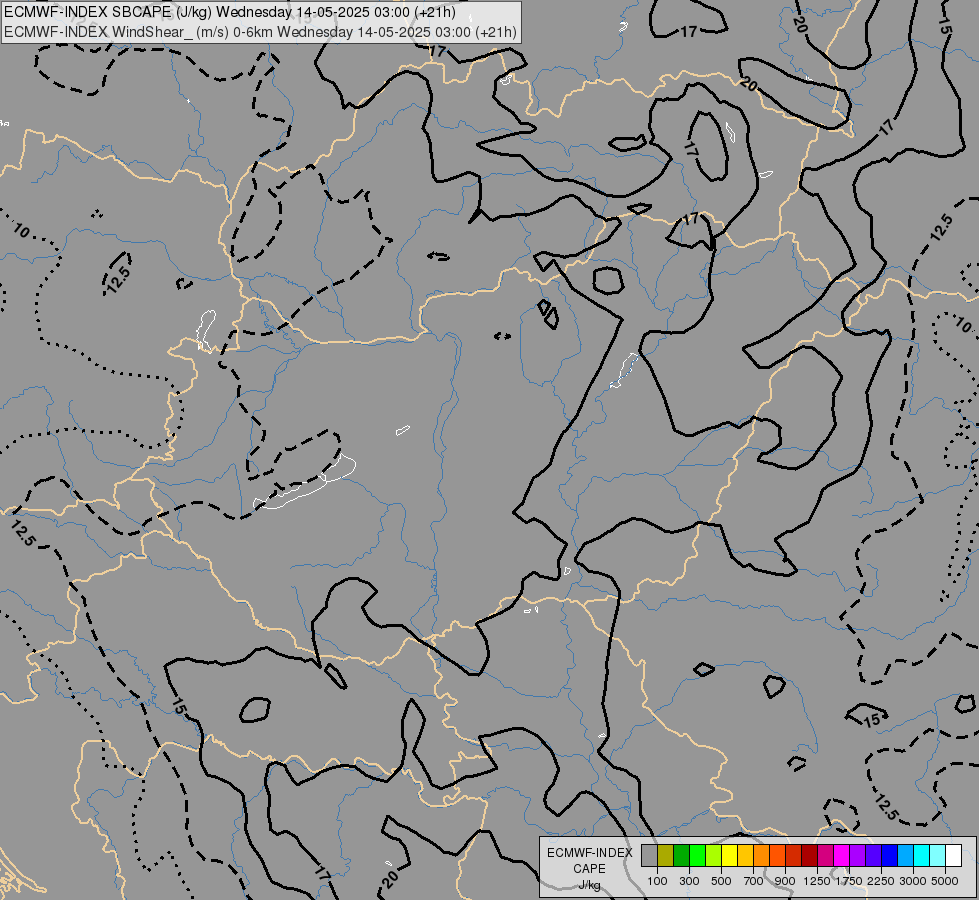Image resolution: width=979 pixels, height=900 pixels.
Task: Click the legend value 100
Action: coord(657,881)
